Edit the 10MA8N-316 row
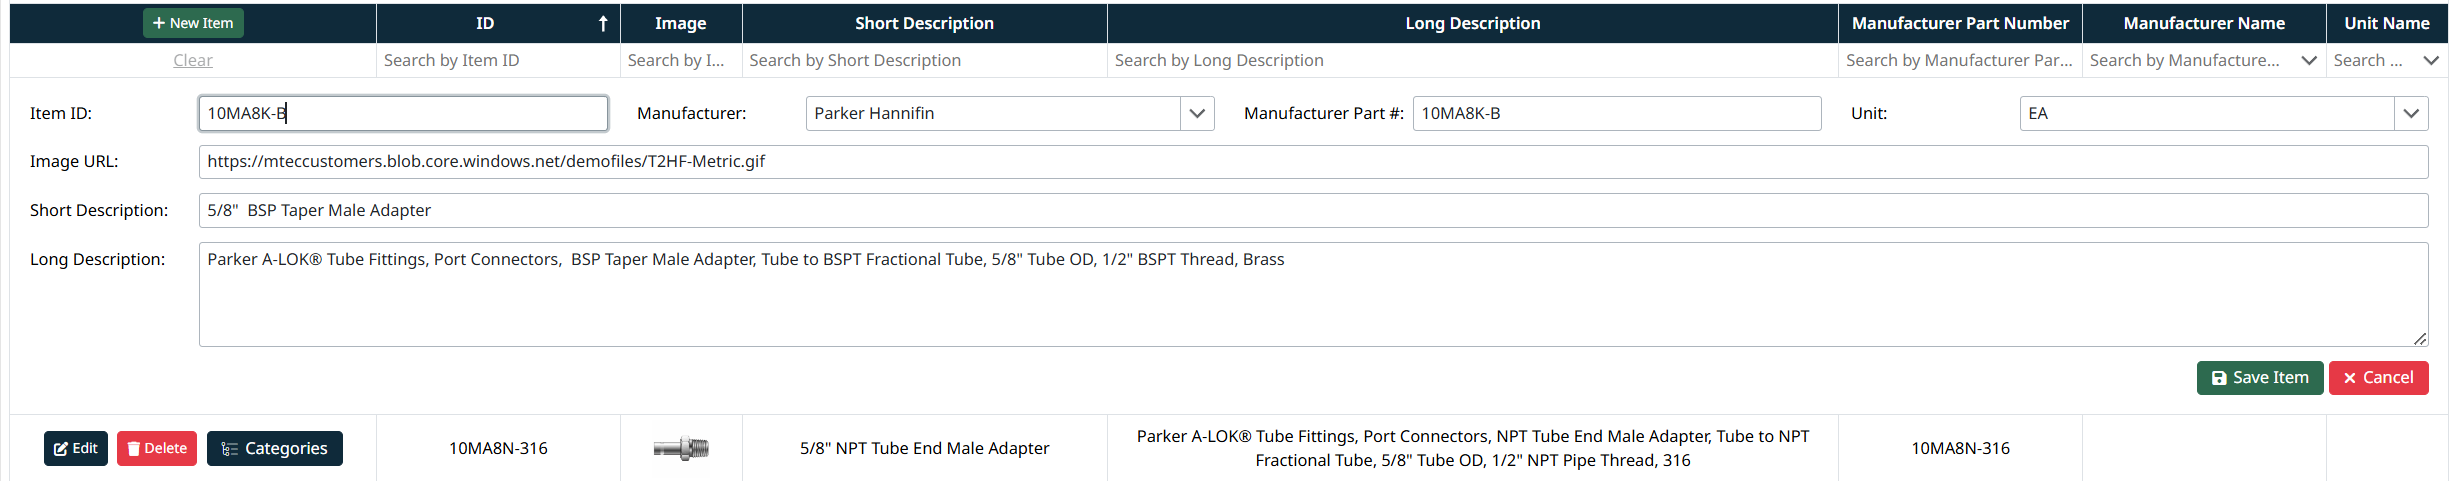Viewport: 2457px width, 481px height. click(76, 448)
